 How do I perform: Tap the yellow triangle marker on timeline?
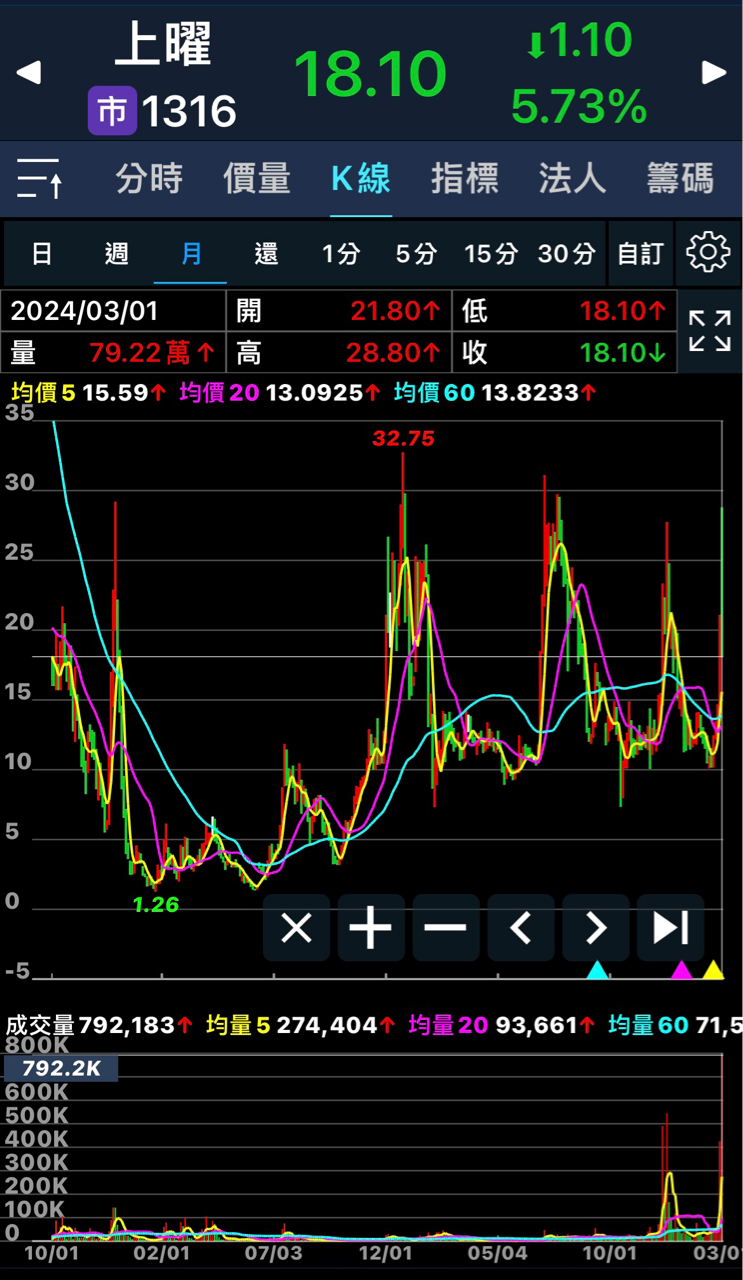pyautogui.click(x=713, y=970)
